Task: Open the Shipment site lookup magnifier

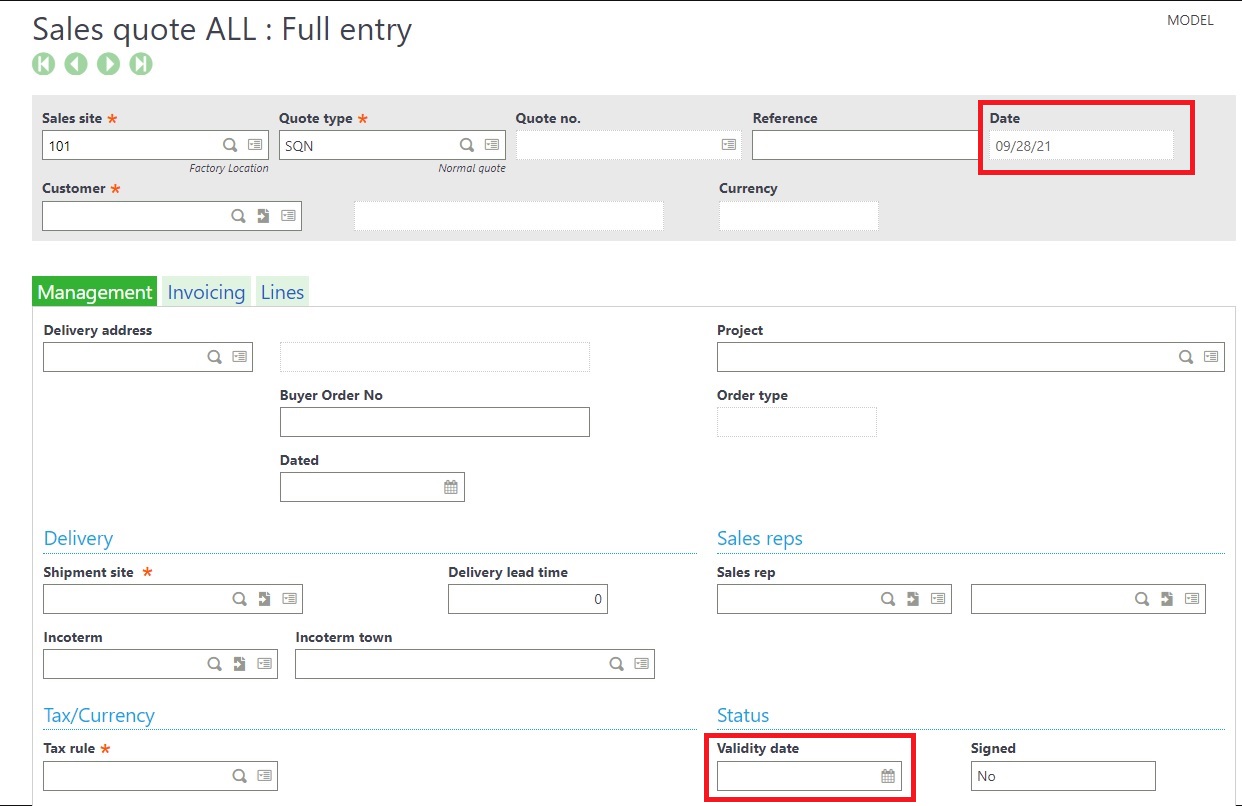Action: click(x=239, y=598)
